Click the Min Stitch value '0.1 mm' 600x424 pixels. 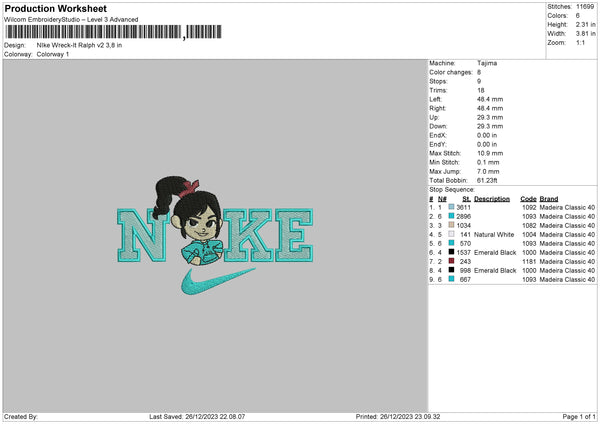pyautogui.click(x=488, y=162)
